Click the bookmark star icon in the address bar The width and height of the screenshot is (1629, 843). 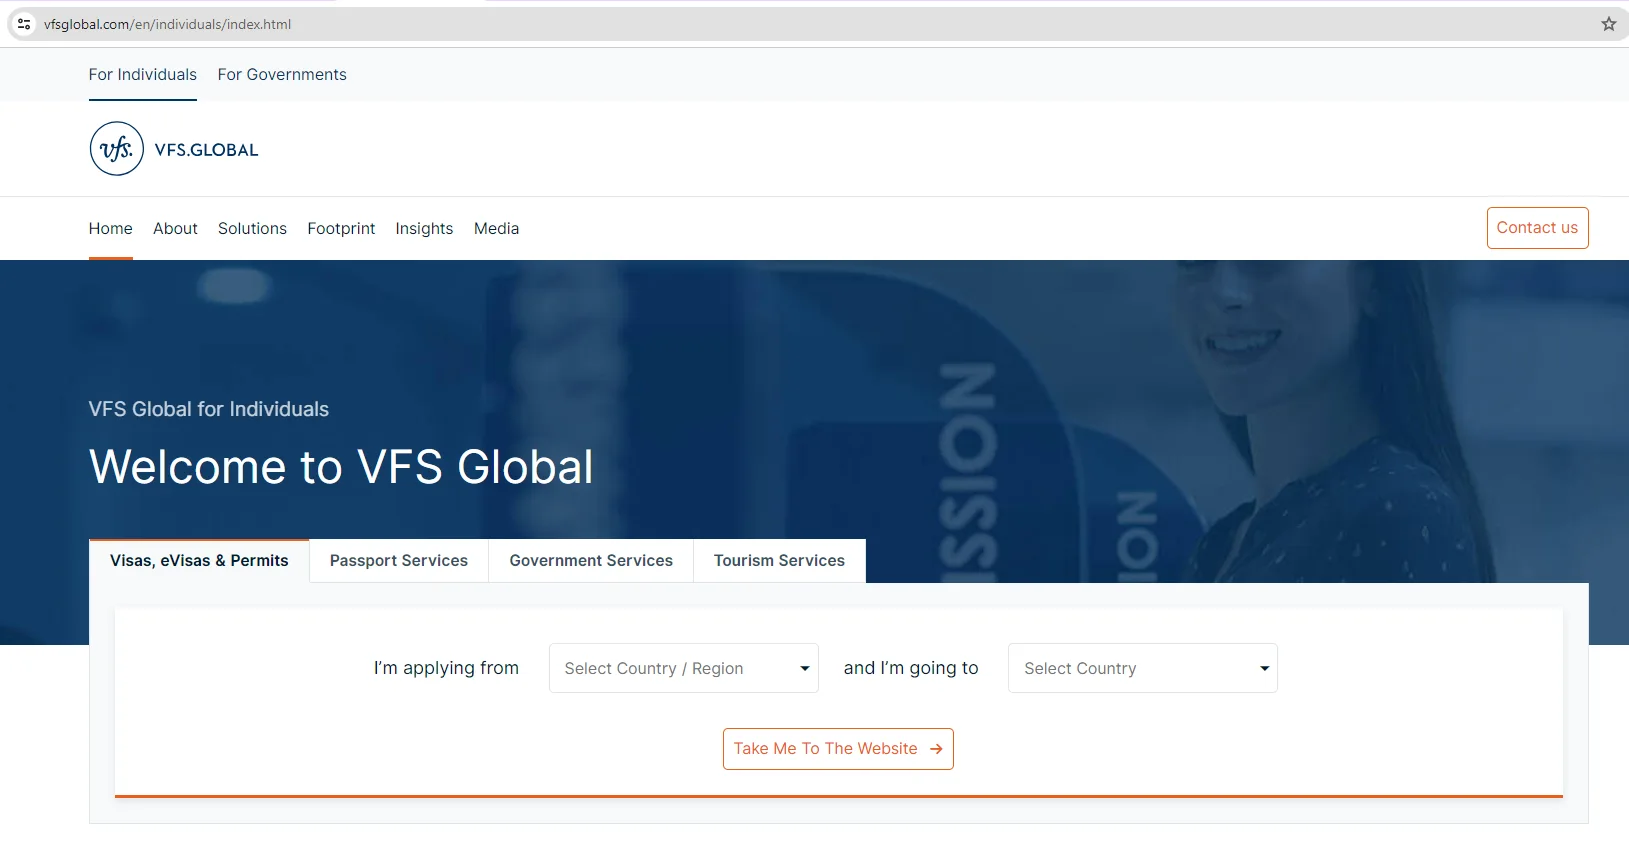1608,24
